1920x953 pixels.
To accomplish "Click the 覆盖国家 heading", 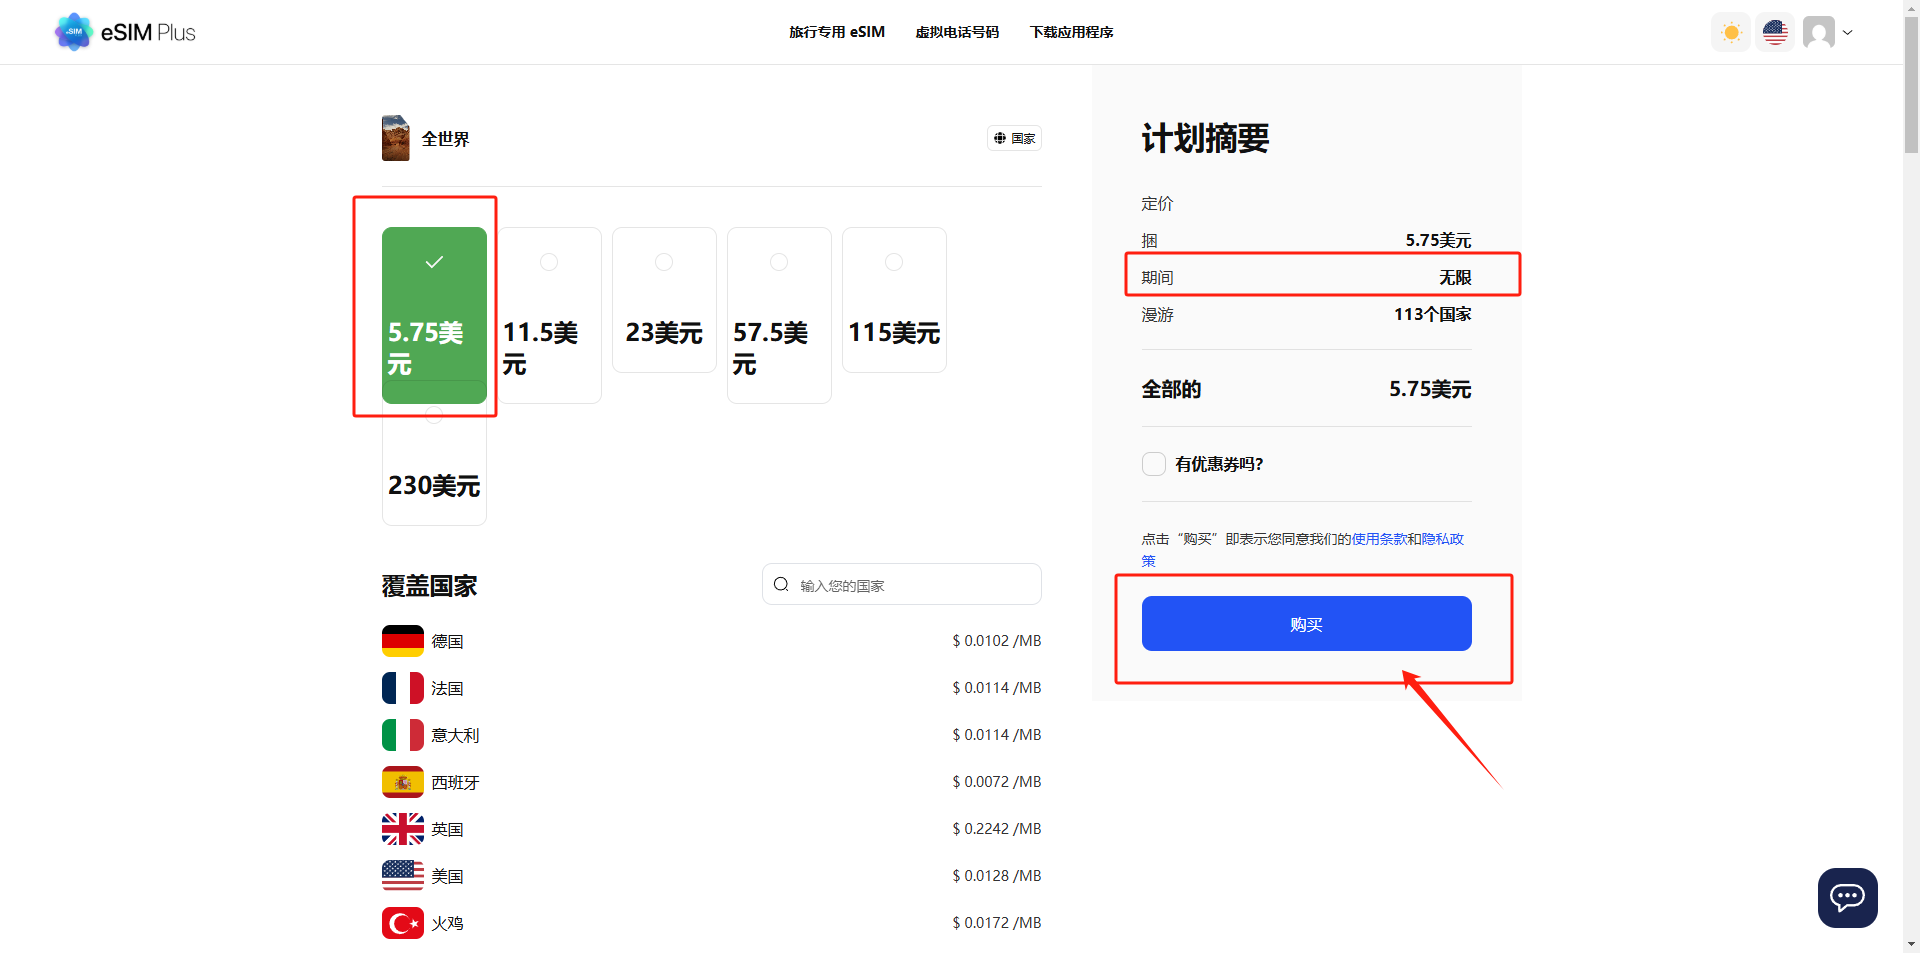I will tap(429, 586).
